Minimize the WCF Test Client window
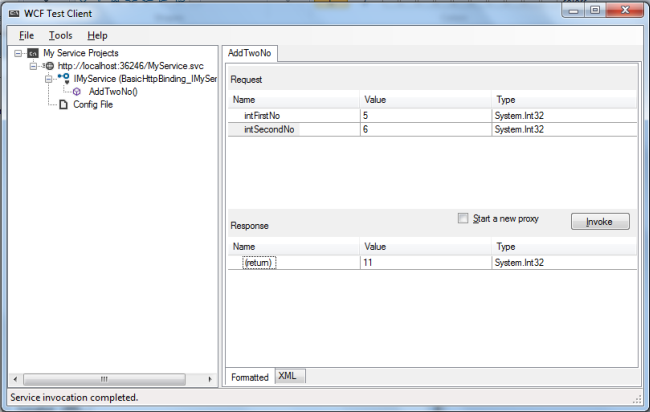The width and height of the screenshot is (650, 412). (574, 10)
